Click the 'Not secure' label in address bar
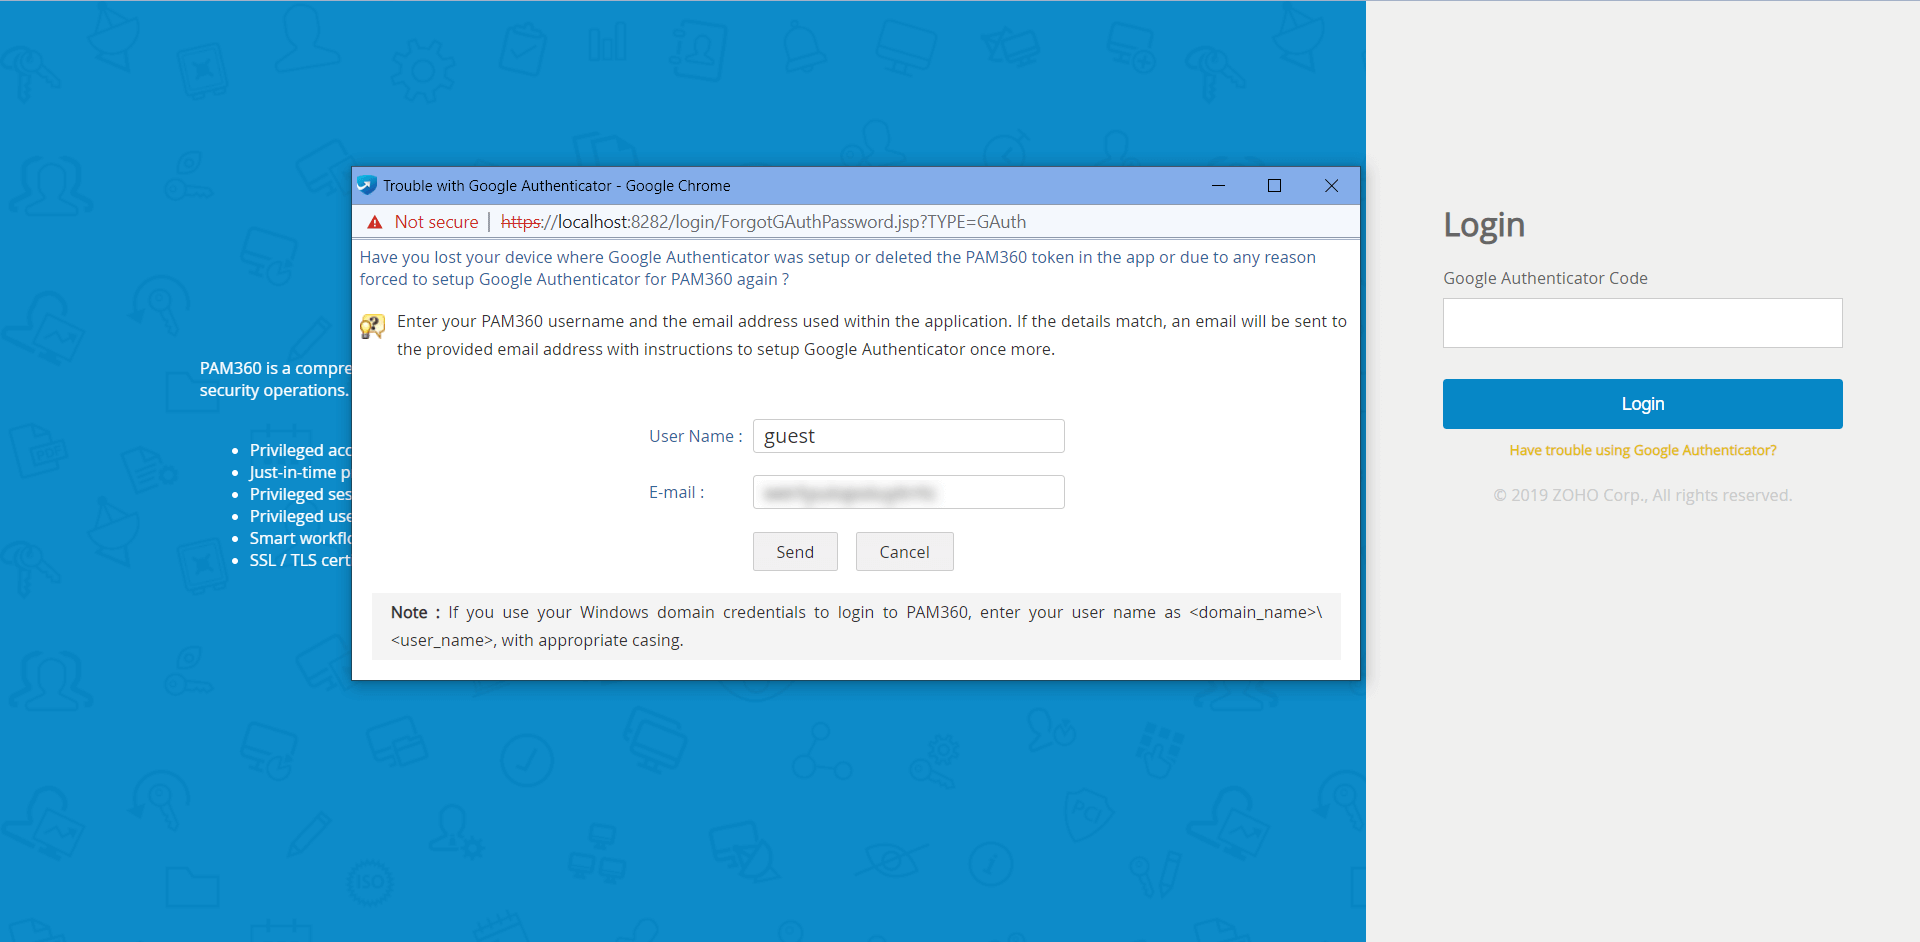This screenshot has height=942, width=1920. click(436, 222)
